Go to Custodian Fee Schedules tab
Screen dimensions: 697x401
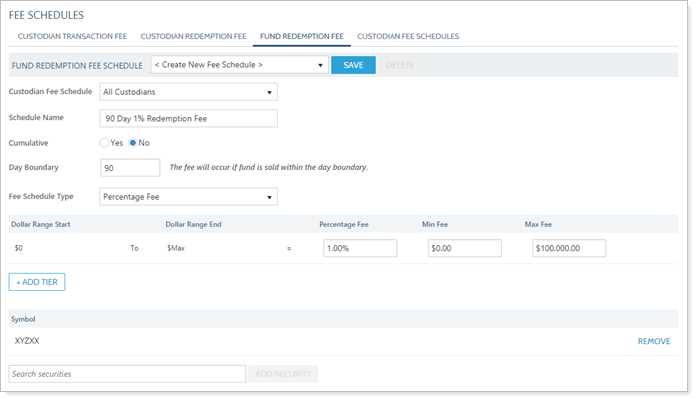pyautogui.click(x=408, y=36)
